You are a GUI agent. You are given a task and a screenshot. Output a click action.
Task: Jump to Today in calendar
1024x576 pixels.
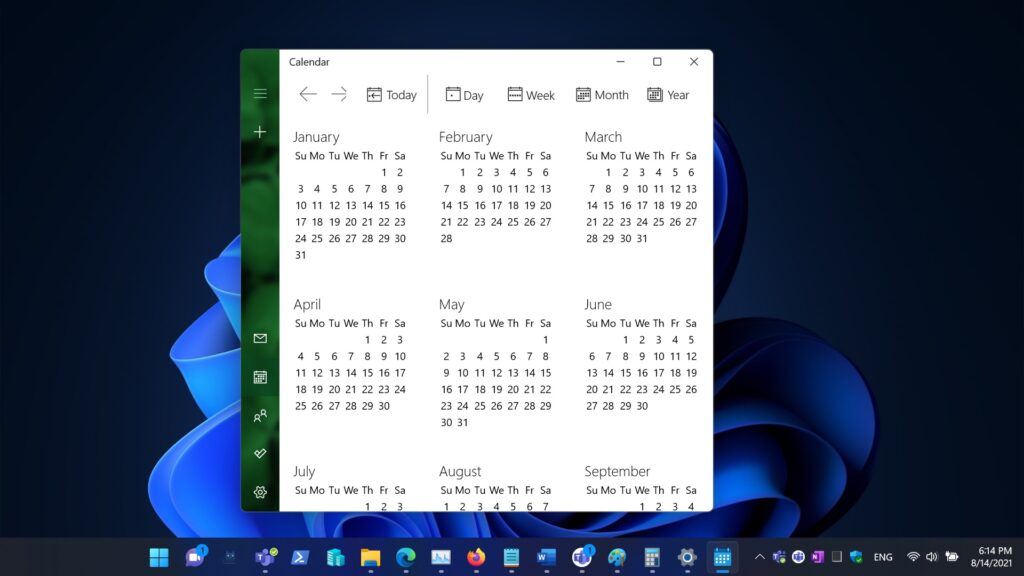391,95
